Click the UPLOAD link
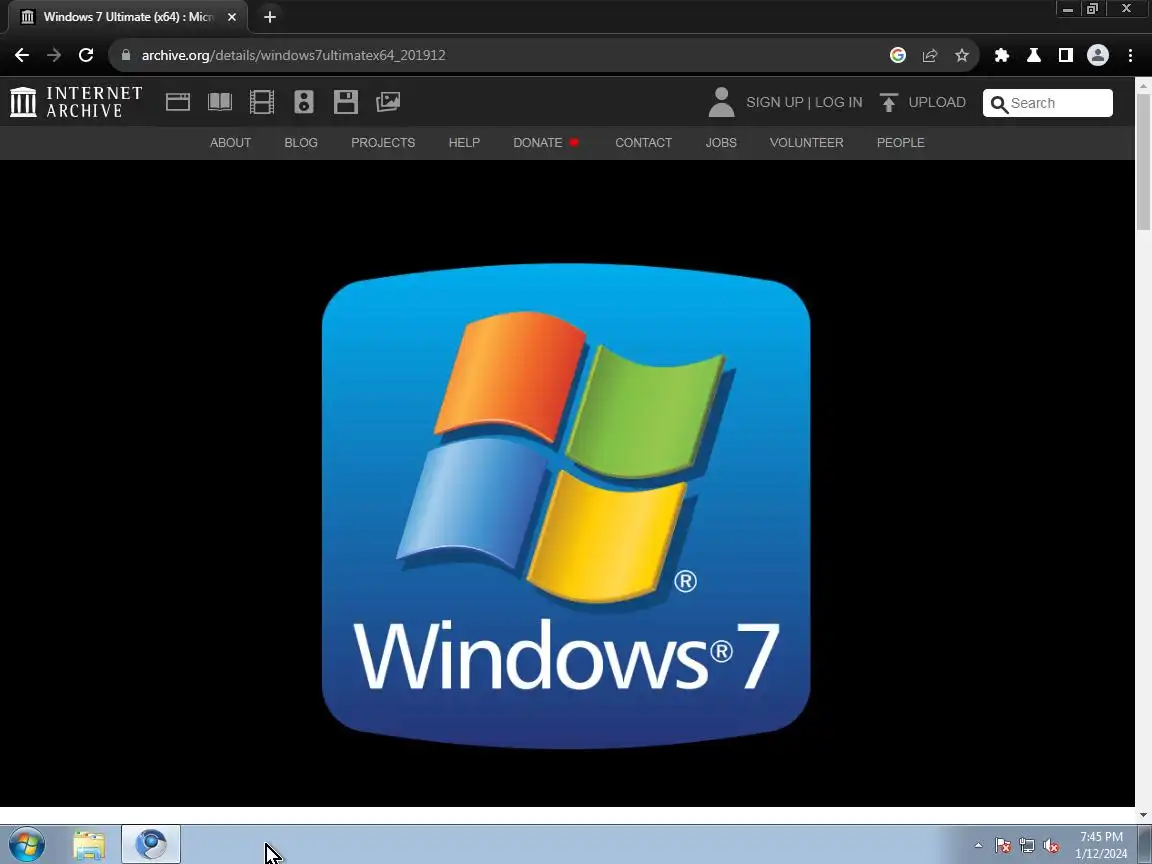The width and height of the screenshot is (1152, 864). (x=937, y=102)
